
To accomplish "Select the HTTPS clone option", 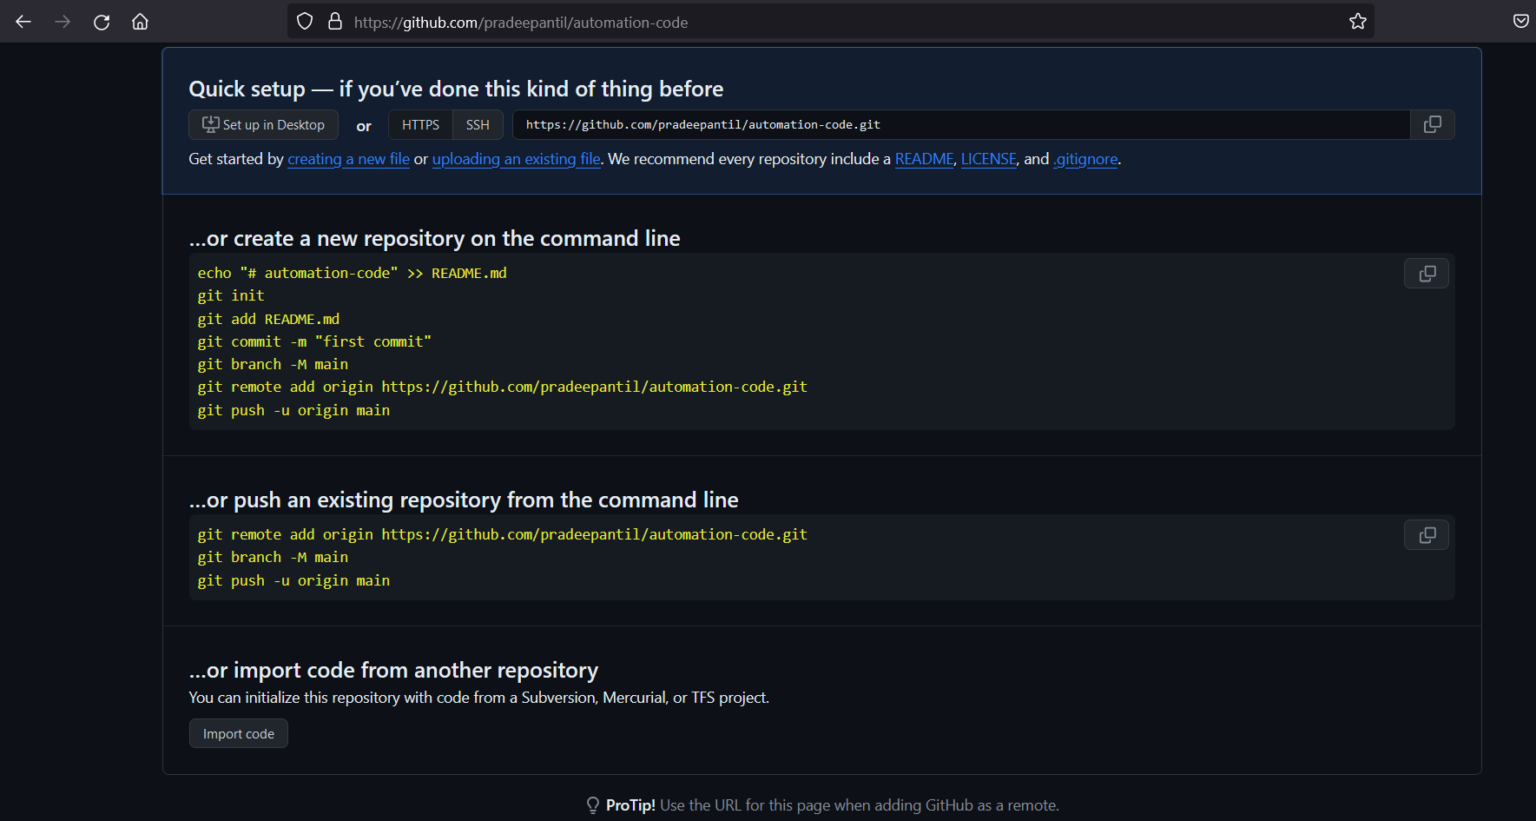I will (x=420, y=125).
